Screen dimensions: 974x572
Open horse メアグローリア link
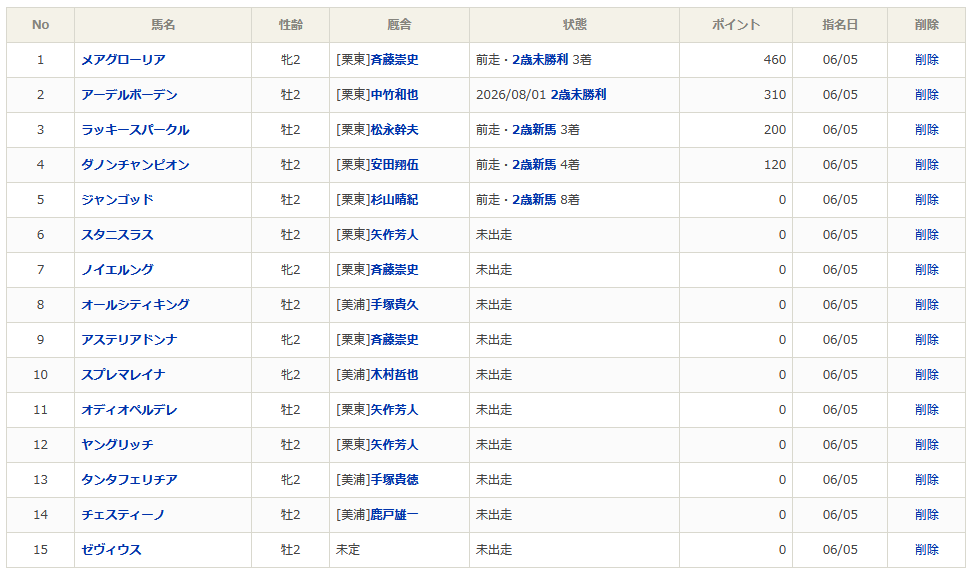[x=123, y=60]
